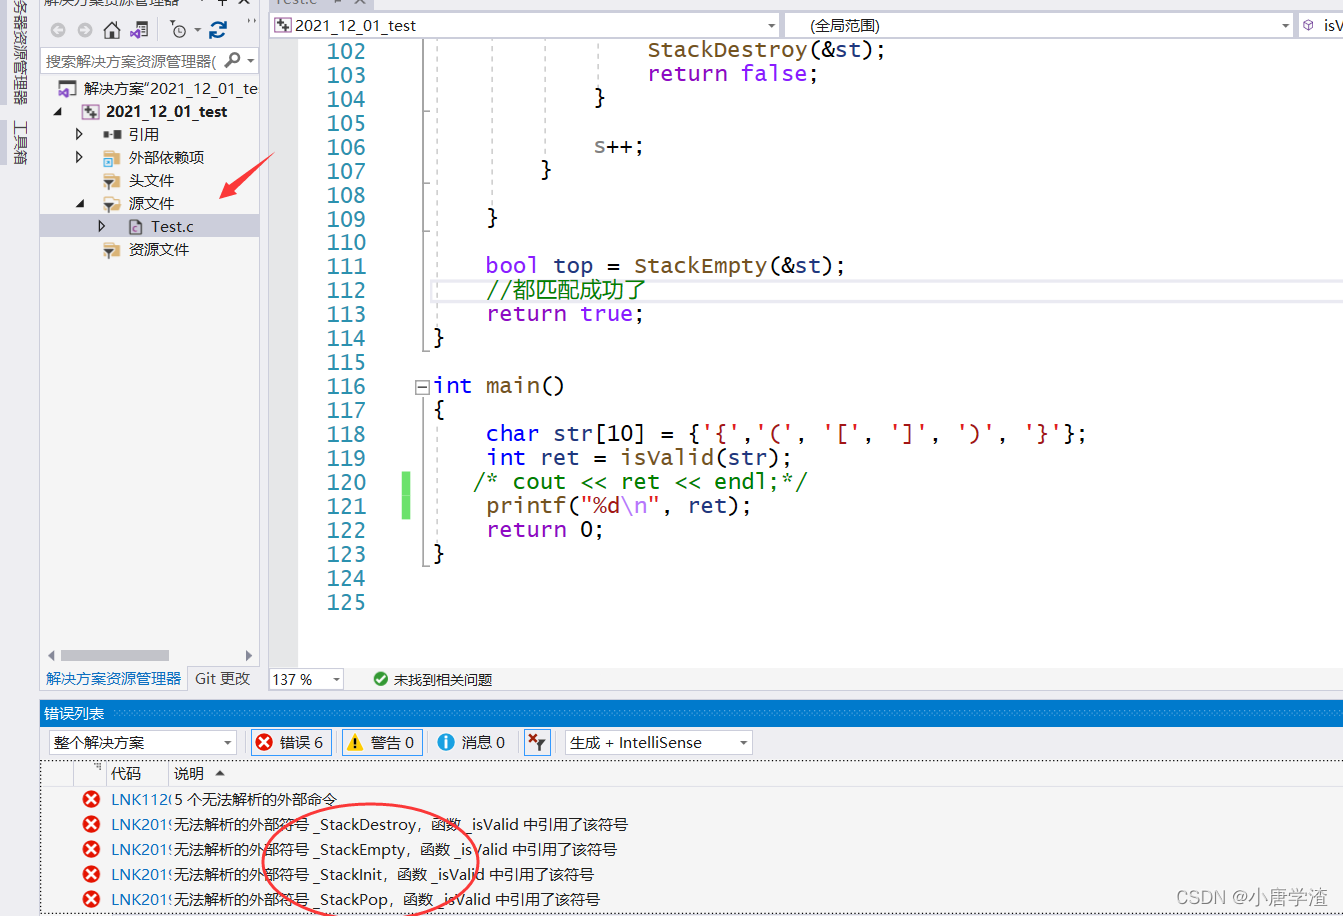Open the member dropdown showing 'isV'

click(1320, 25)
